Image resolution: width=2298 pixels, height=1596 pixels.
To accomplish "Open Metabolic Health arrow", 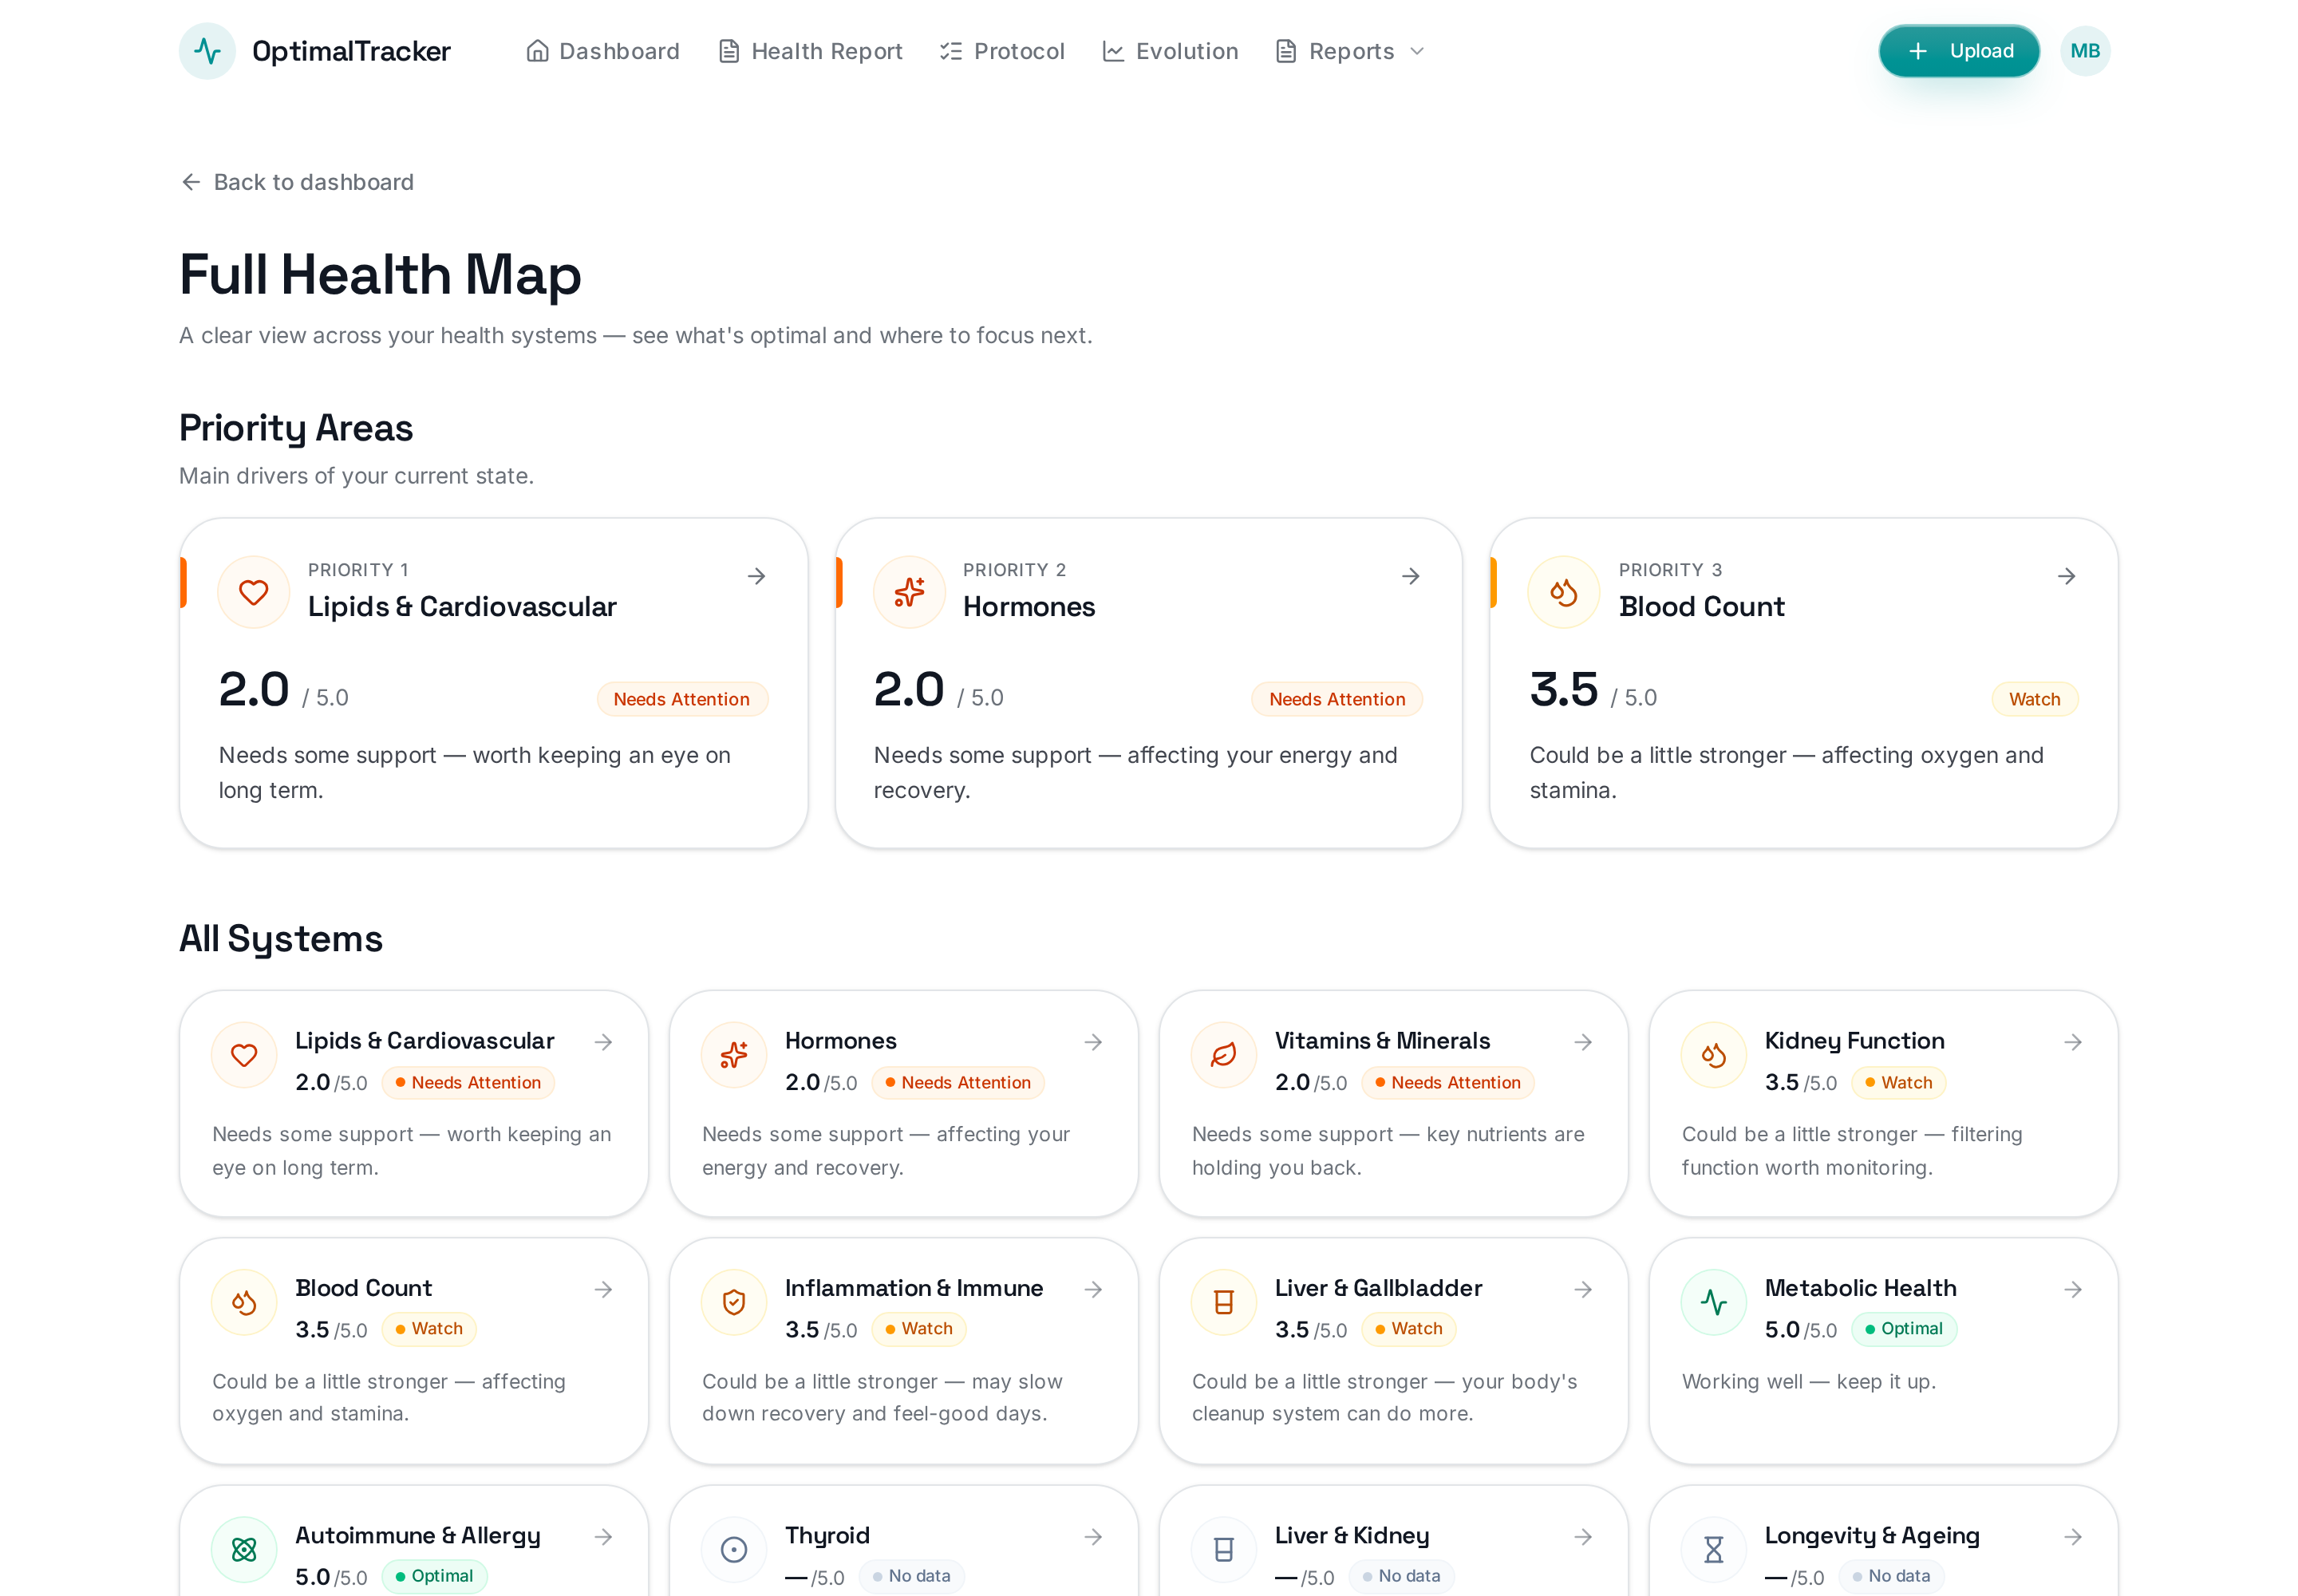I will 2072,1289.
